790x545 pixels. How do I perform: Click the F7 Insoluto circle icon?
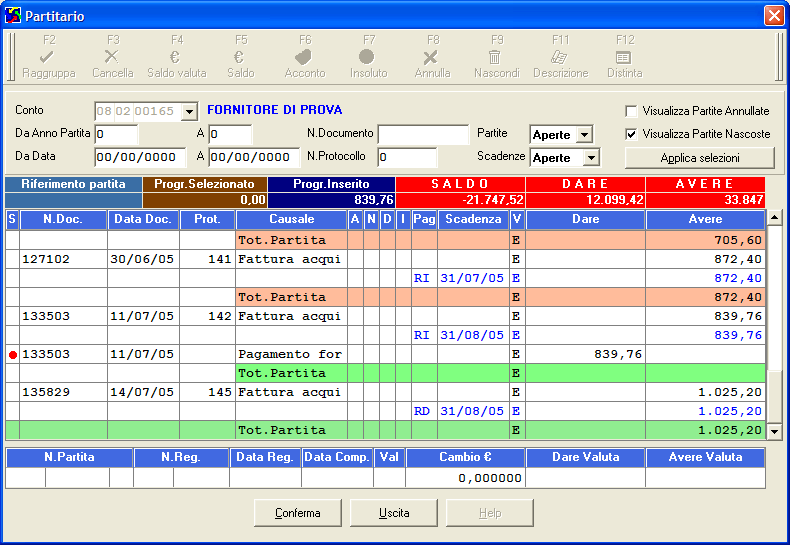367,57
